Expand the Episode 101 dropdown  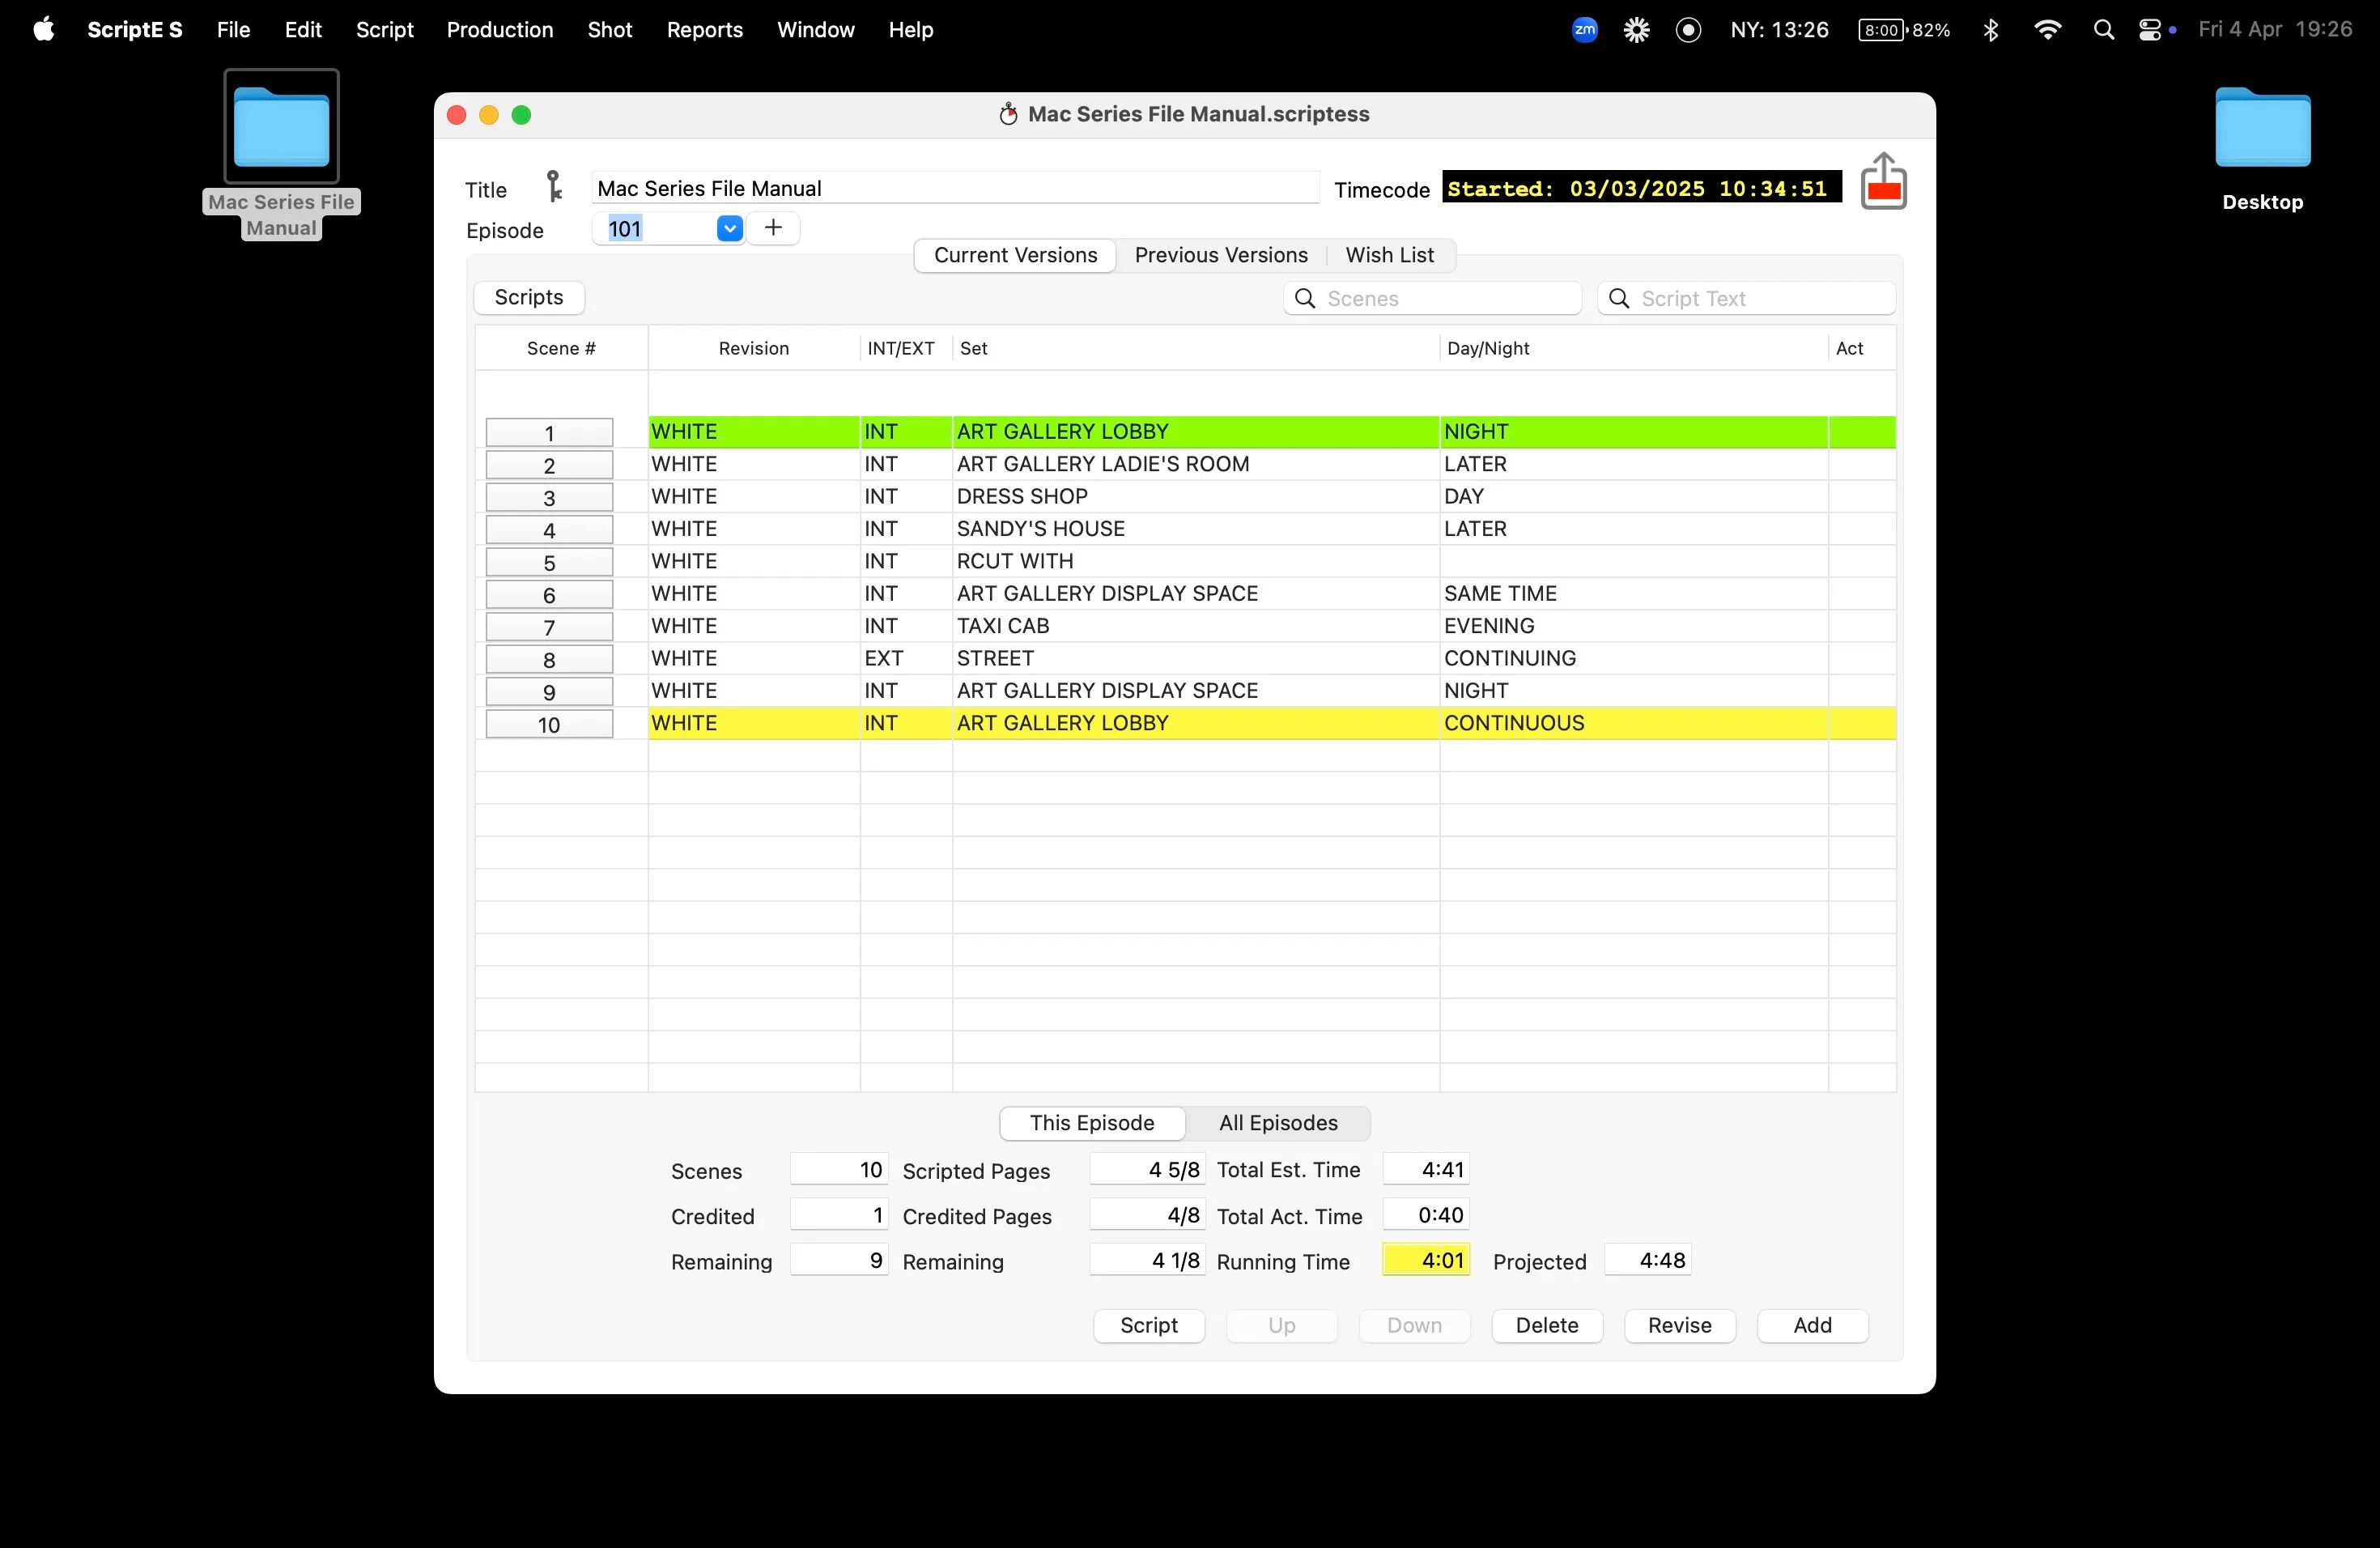pos(729,229)
